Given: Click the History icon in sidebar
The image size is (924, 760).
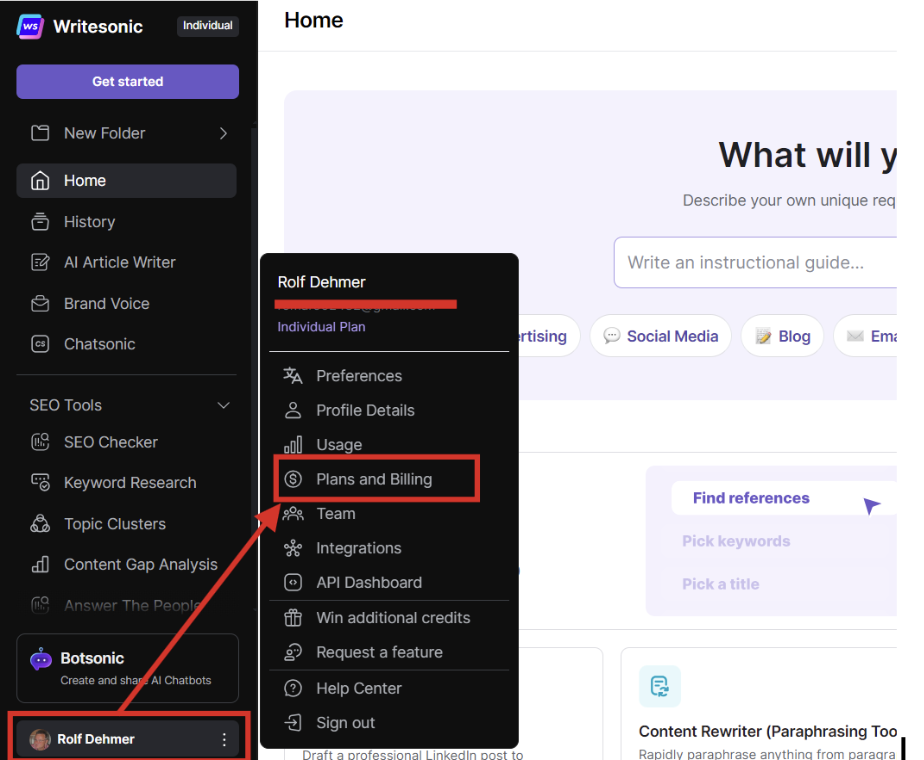Looking at the screenshot, I should [40, 222].
